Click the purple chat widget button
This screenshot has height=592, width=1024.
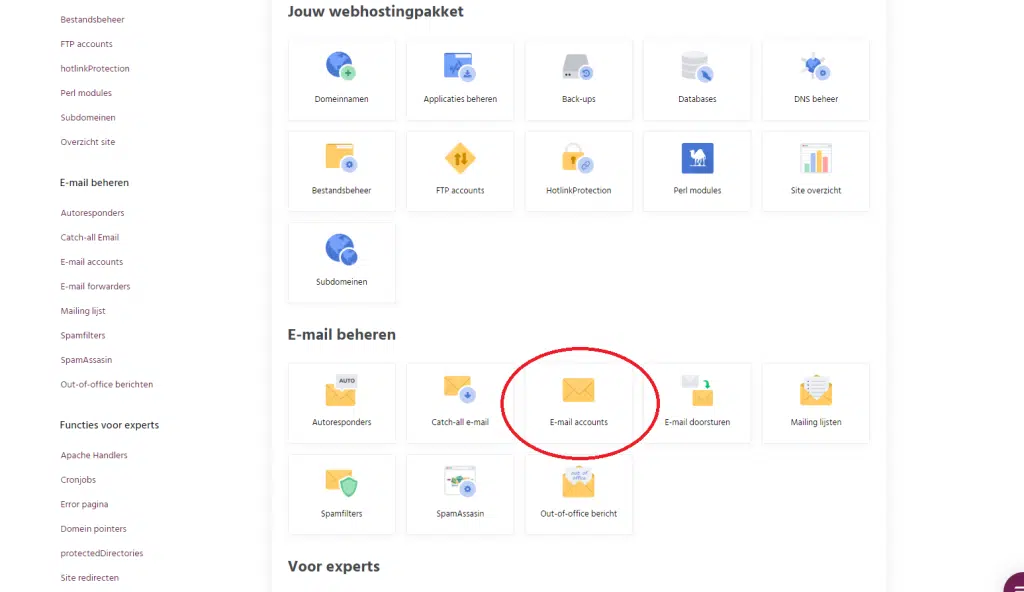click(1013, 582)
